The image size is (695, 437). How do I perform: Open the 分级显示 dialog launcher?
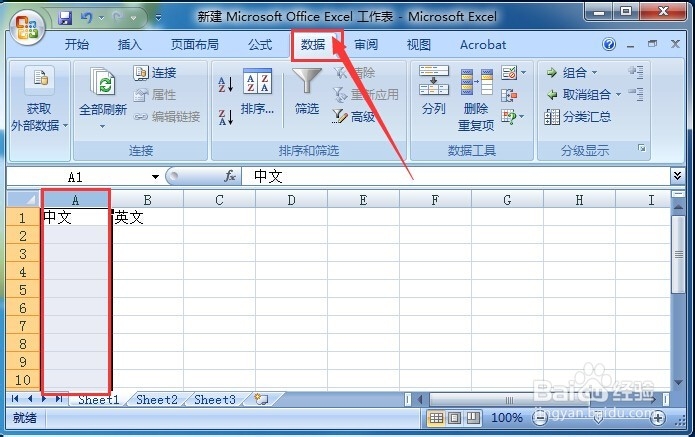point(641,148)
